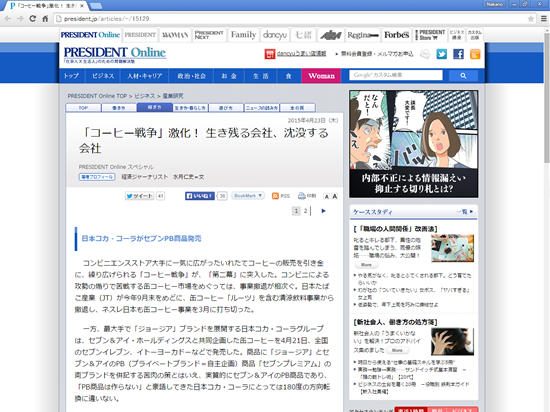This screenshot has height=412, width=550.
Task: Click the next page arrow icon
Action: tap(323, 211)
